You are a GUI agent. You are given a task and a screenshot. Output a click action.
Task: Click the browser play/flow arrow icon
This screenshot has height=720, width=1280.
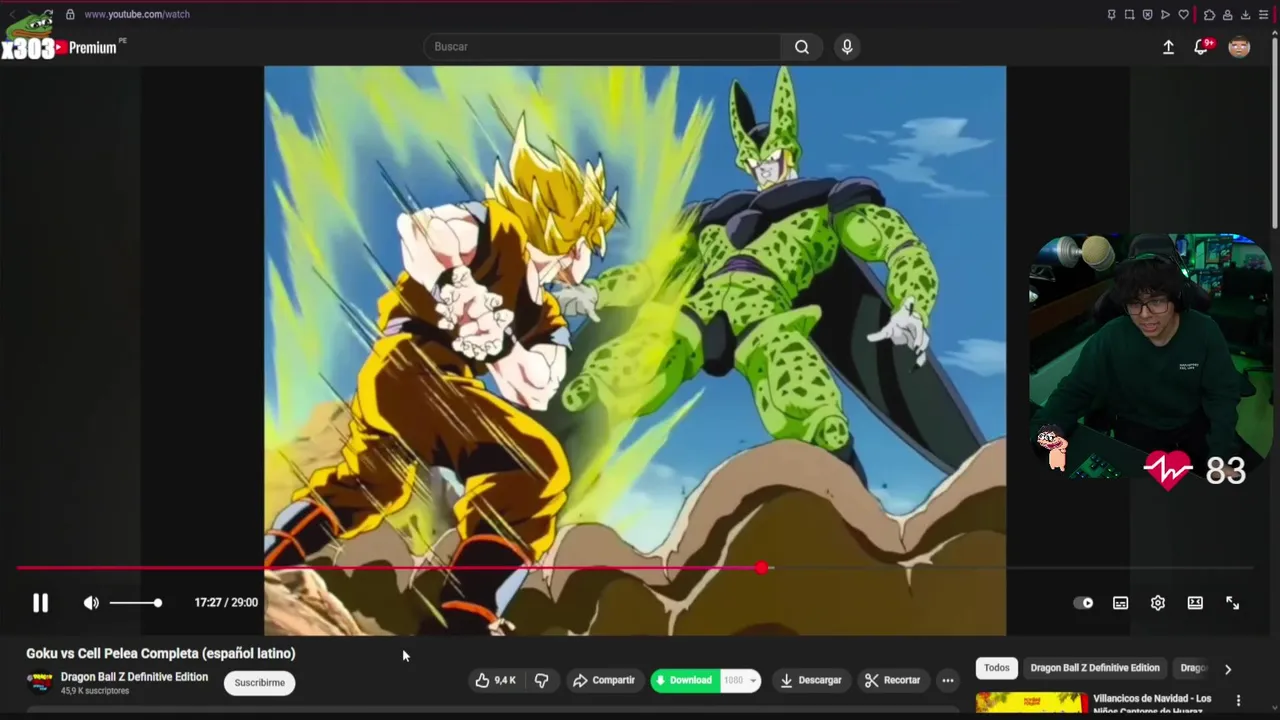[x=1165, y=14]
